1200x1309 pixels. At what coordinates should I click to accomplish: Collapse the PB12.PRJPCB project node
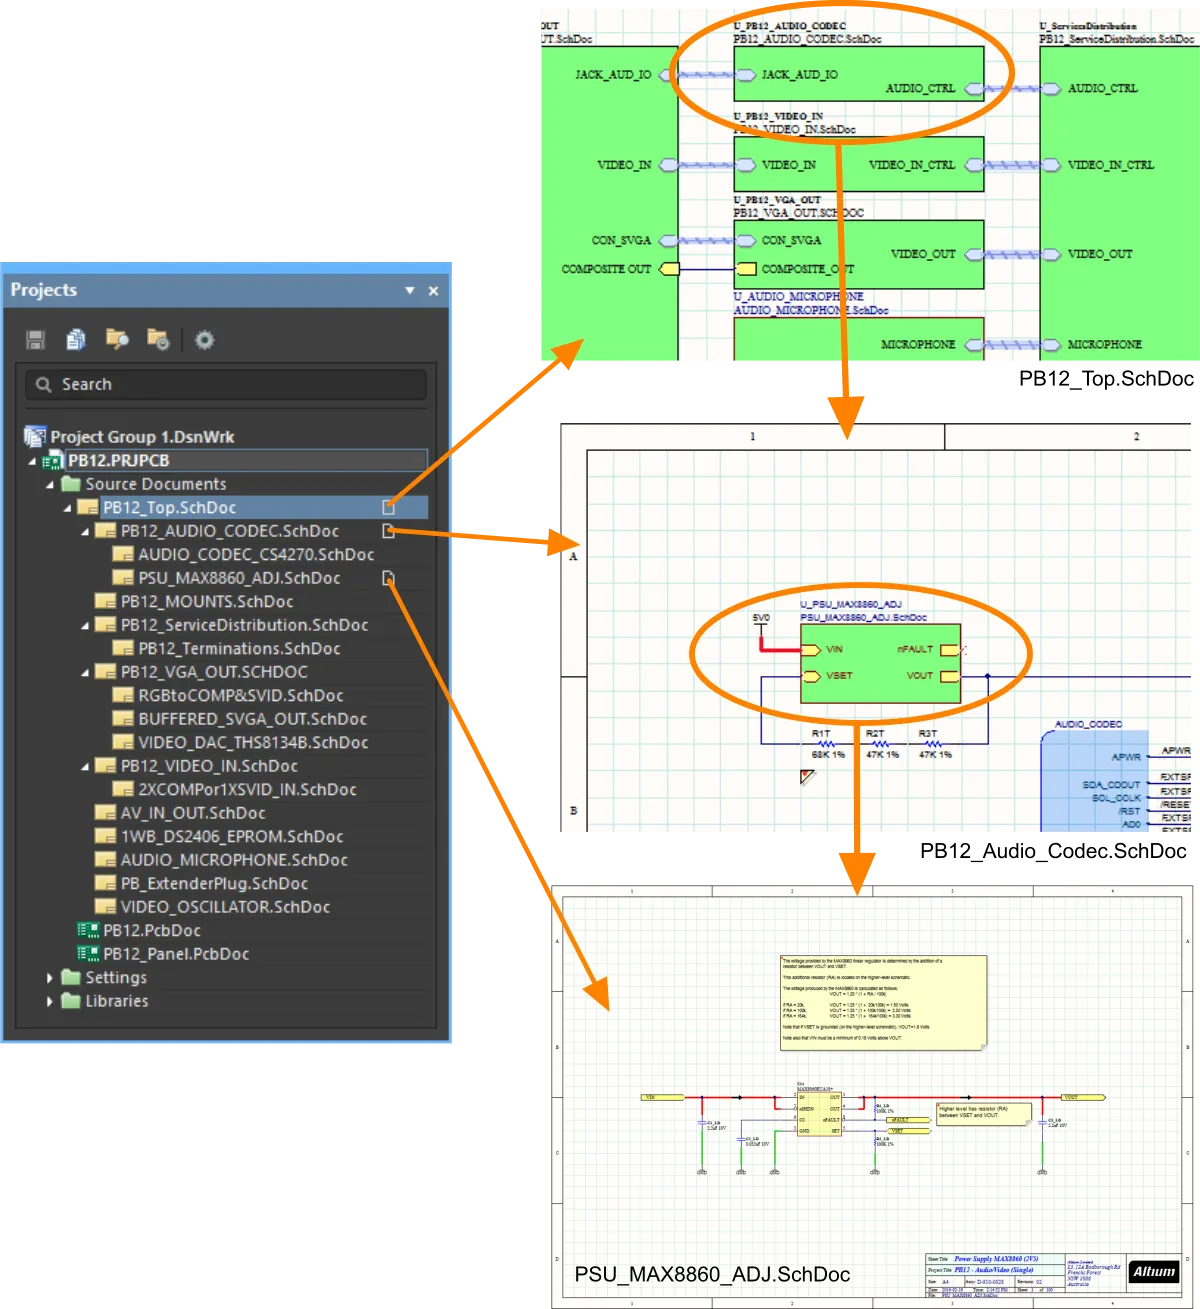click(32, 461)
